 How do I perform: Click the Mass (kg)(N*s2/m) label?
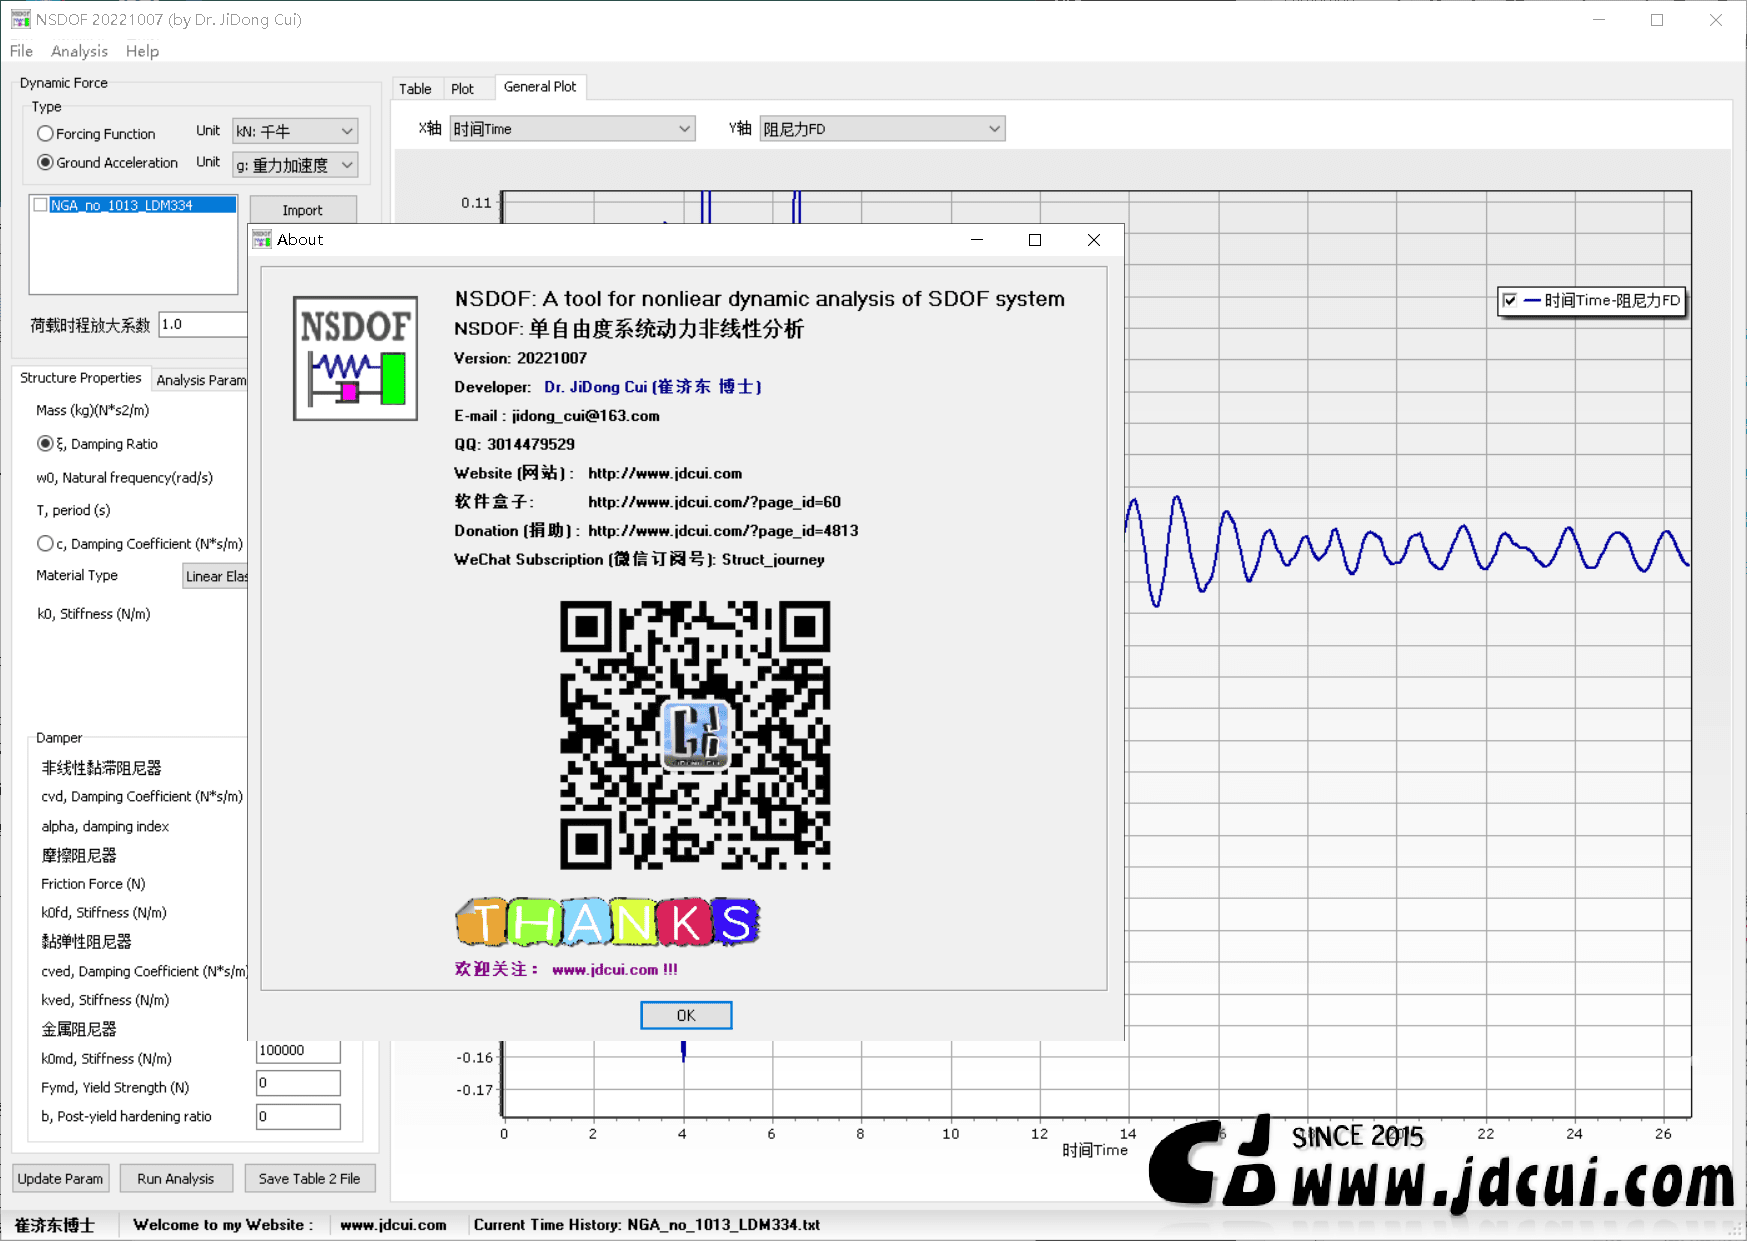coord(93,410)
